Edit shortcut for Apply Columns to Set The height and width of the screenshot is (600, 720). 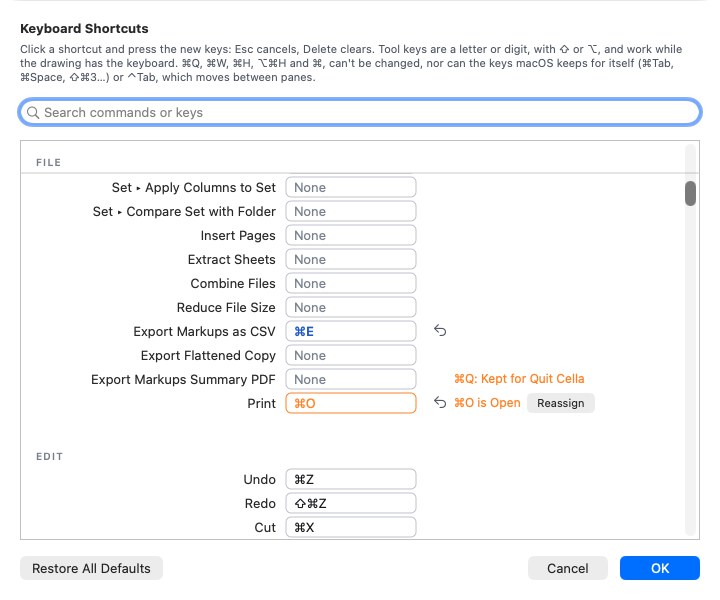click(351, 187)
